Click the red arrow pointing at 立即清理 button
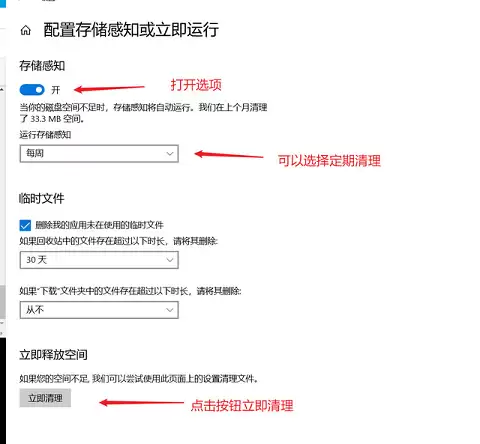Viewport: 480px width, 444px height. (x=142, y=403)
